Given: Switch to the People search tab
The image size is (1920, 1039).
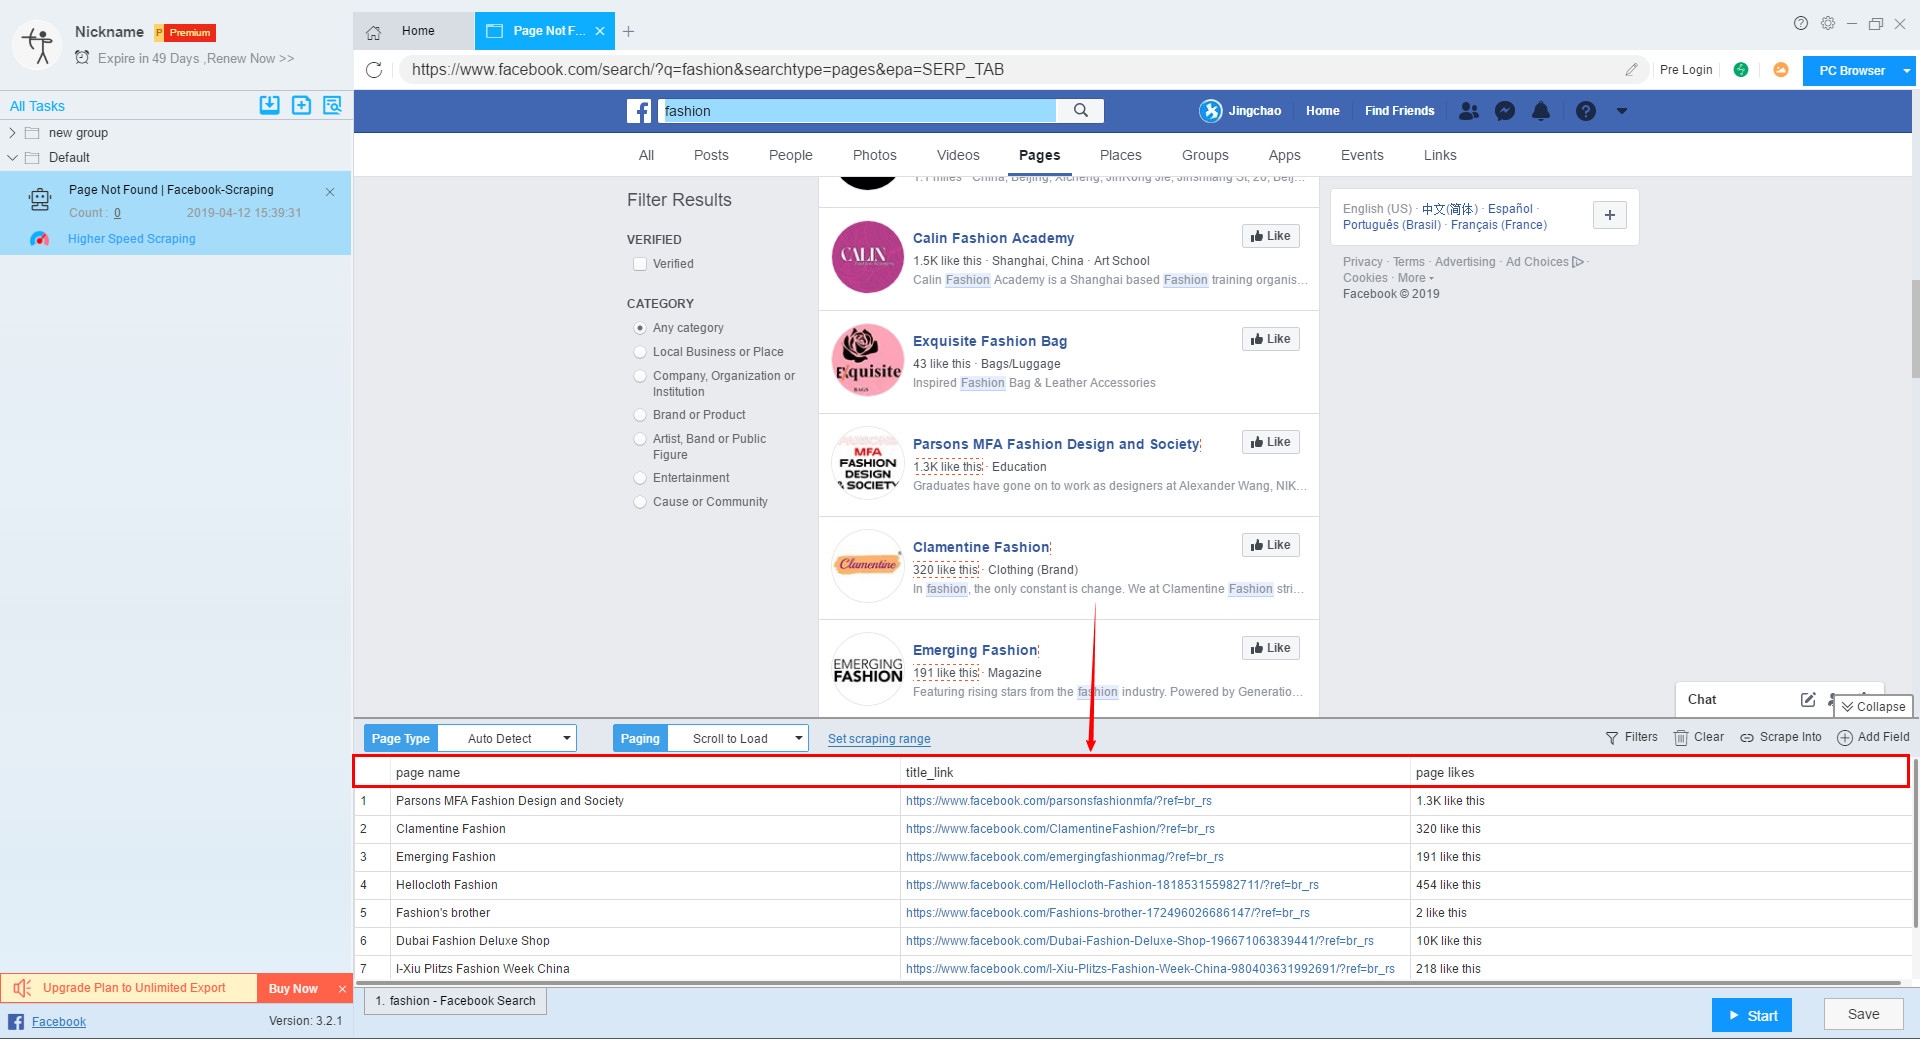Looking at the screenshot, I should [790, 155].
